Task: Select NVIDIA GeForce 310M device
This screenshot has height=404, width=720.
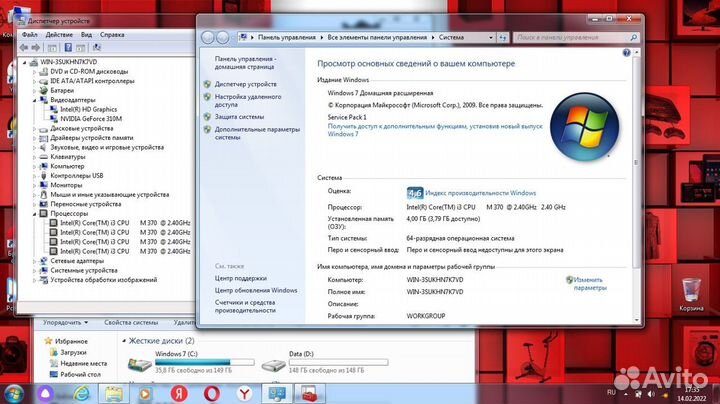Action: pyautogui.click(x=91, y=119)
